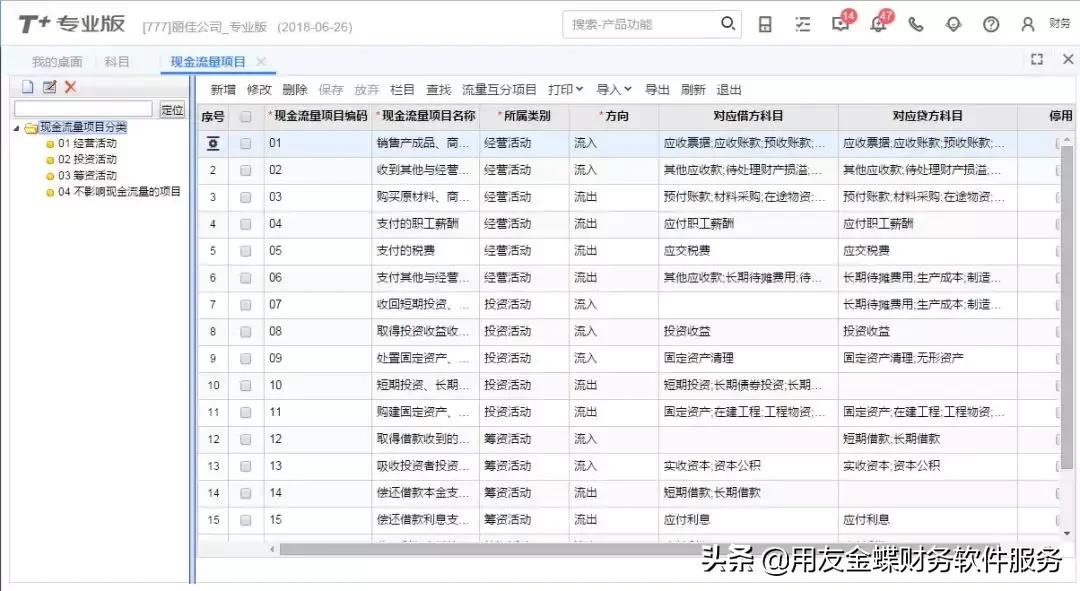Click the 定位 locate button
Image resolution: width=1080 pixels, height=591 pixels.
171,110
